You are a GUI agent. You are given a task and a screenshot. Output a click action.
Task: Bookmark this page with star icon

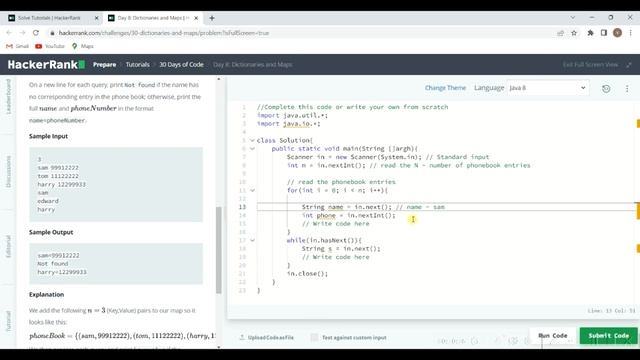[574, 33]
